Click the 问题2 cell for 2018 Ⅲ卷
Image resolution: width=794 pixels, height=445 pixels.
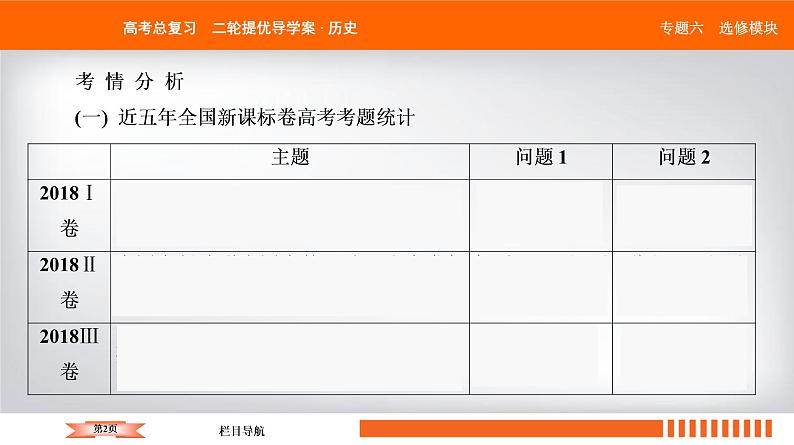[x=684, y=357]
